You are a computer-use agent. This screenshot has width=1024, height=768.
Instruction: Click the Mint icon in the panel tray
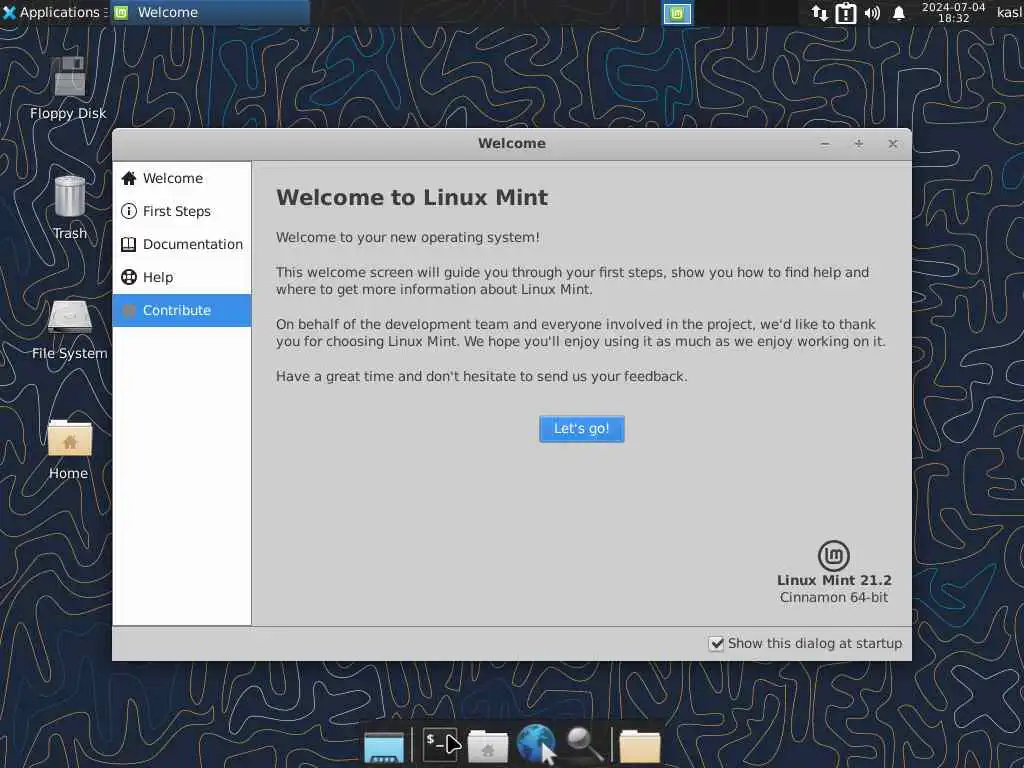(677, 13)
